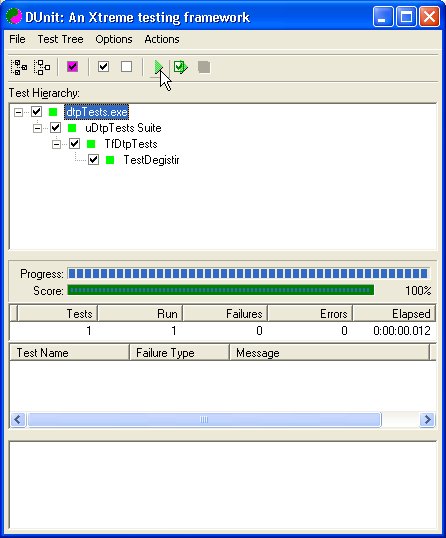Click the Deselect All Tests toolbar icon
Image resolution: width=446 pixels, height=538 pixels.
(42, 67)
